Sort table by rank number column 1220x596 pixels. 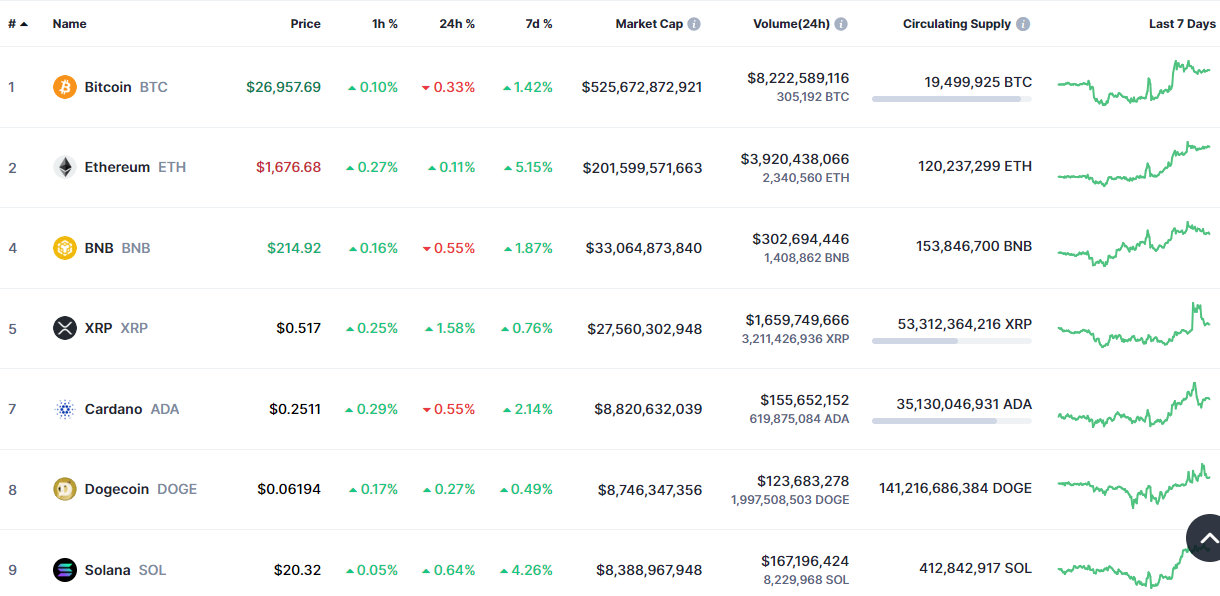(18, 24)
